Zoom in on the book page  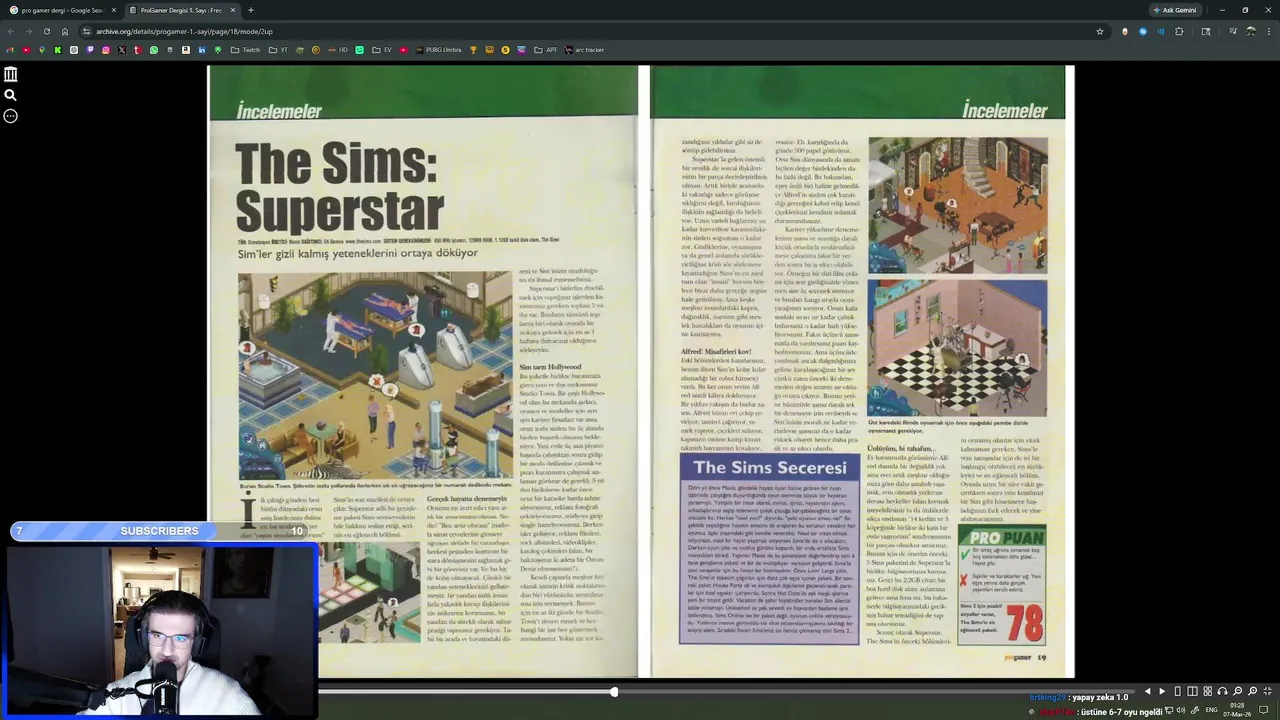coord(1252,691)
